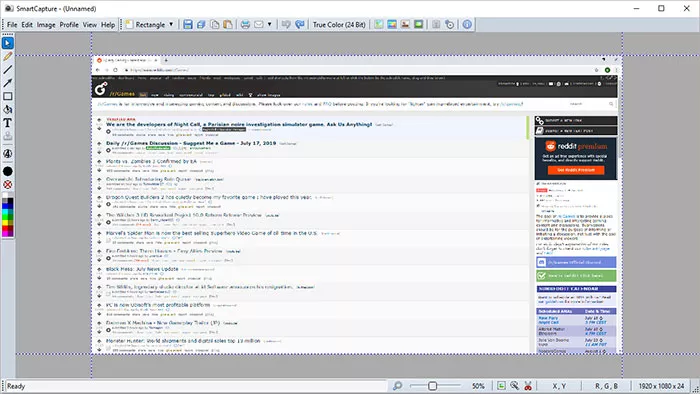
Task: Click the R, G, B color readout
Action: (x=606, y=386)
